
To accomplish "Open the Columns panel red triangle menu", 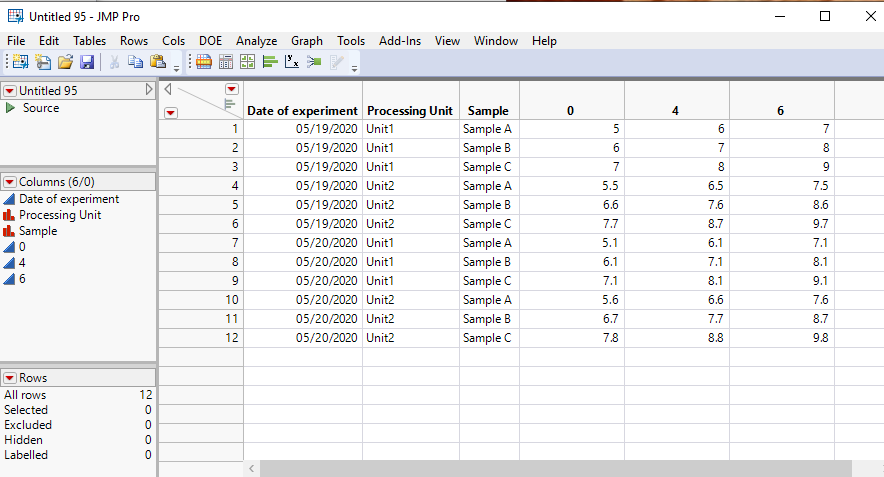I will [10, 182].
